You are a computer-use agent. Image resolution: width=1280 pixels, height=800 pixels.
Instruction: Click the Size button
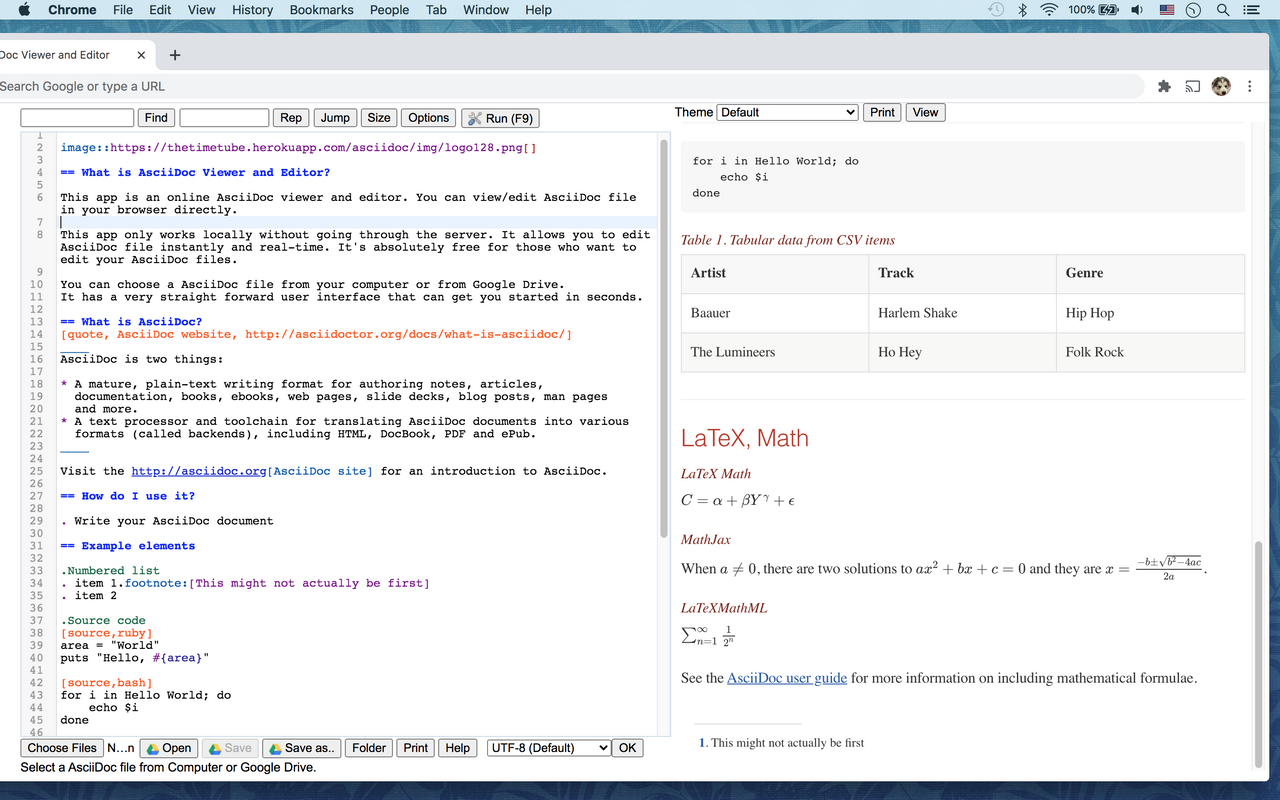[379, 118]
